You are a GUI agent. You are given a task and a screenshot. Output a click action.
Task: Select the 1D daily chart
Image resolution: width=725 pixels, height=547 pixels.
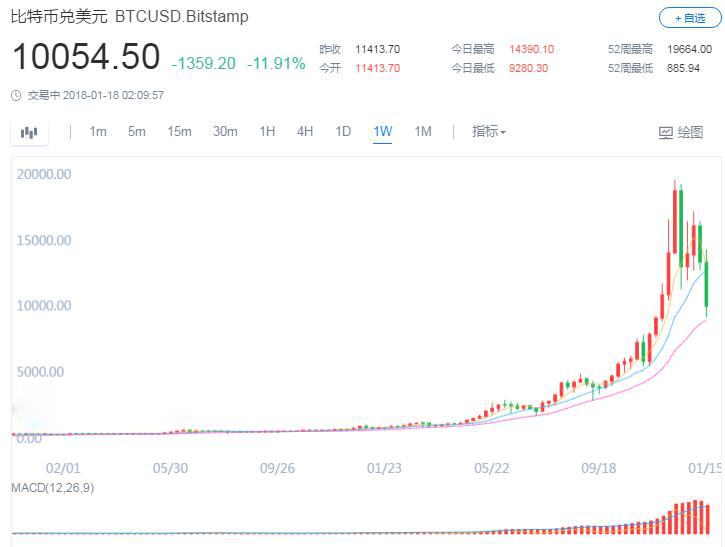tap(343, 132)
